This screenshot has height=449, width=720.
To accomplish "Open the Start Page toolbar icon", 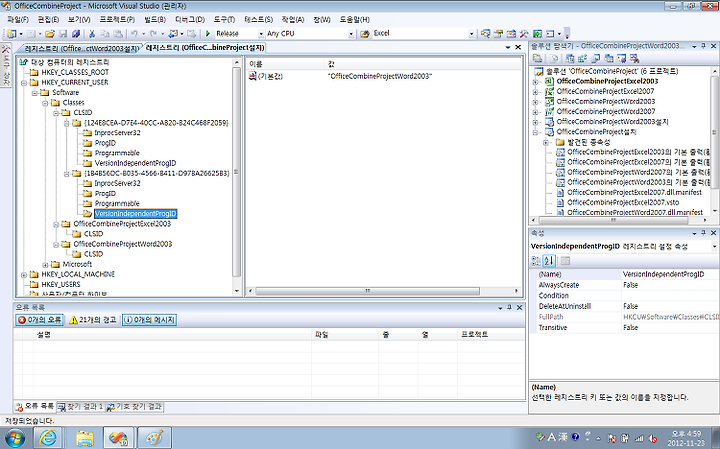I will [x=537, y=34].
